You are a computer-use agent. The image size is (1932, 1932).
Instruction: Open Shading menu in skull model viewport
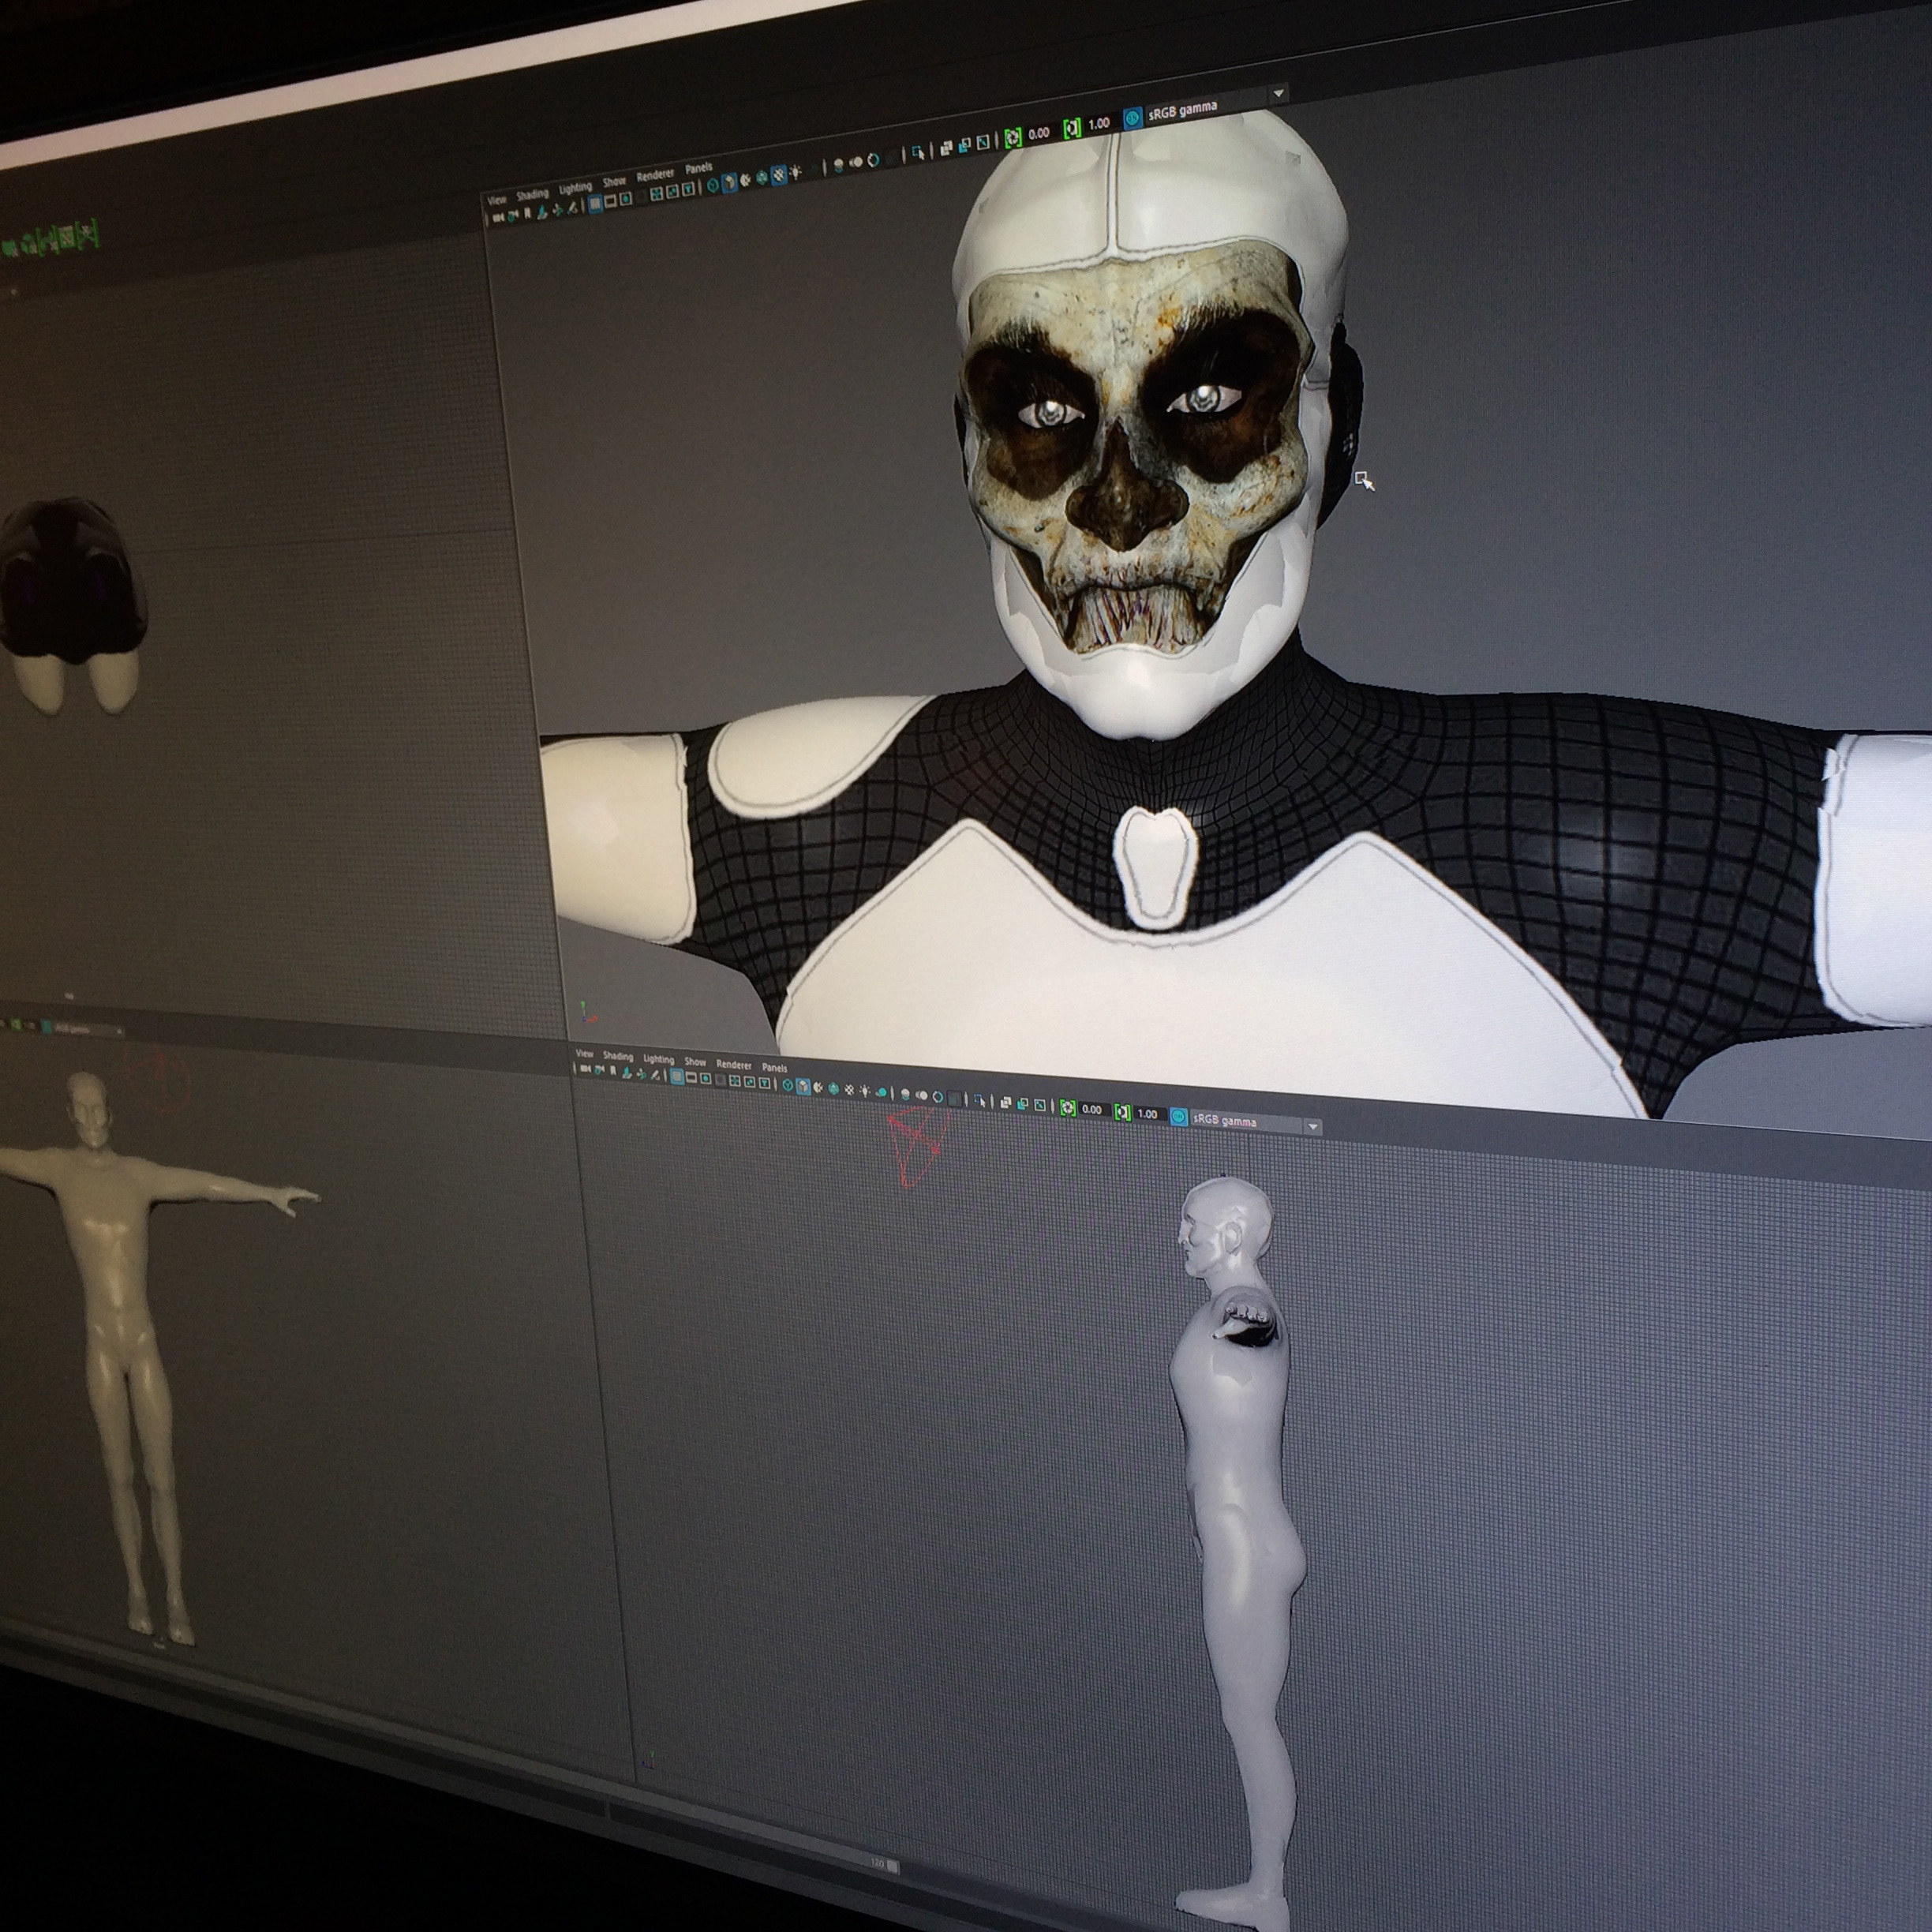click(x=533, y=195)
